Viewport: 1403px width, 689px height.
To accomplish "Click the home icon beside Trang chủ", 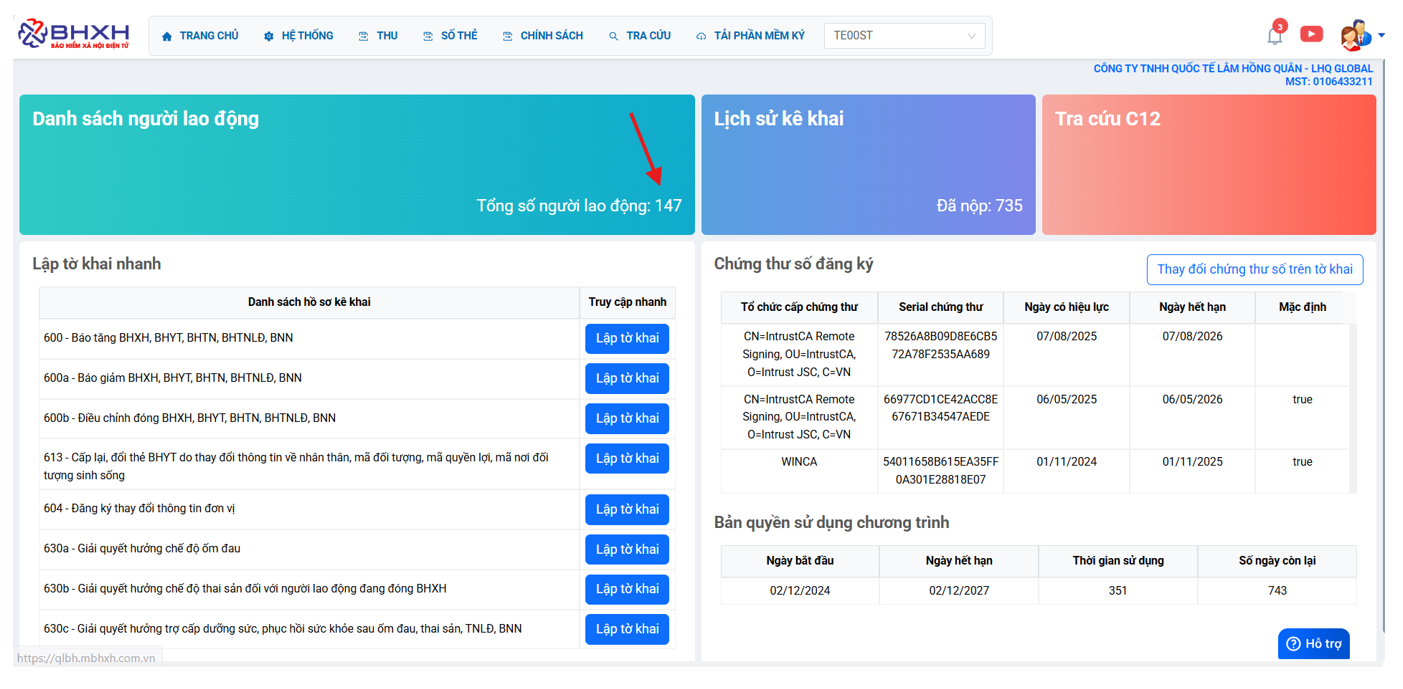I will [x=167, y=36].
